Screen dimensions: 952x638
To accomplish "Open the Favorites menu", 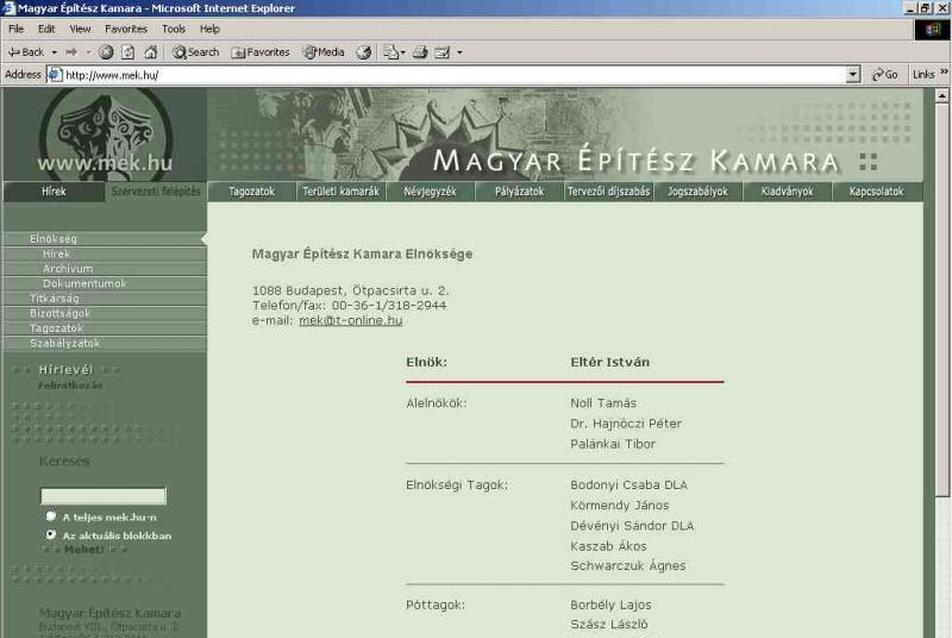I will pyautogui.click(x=126, y=29).
